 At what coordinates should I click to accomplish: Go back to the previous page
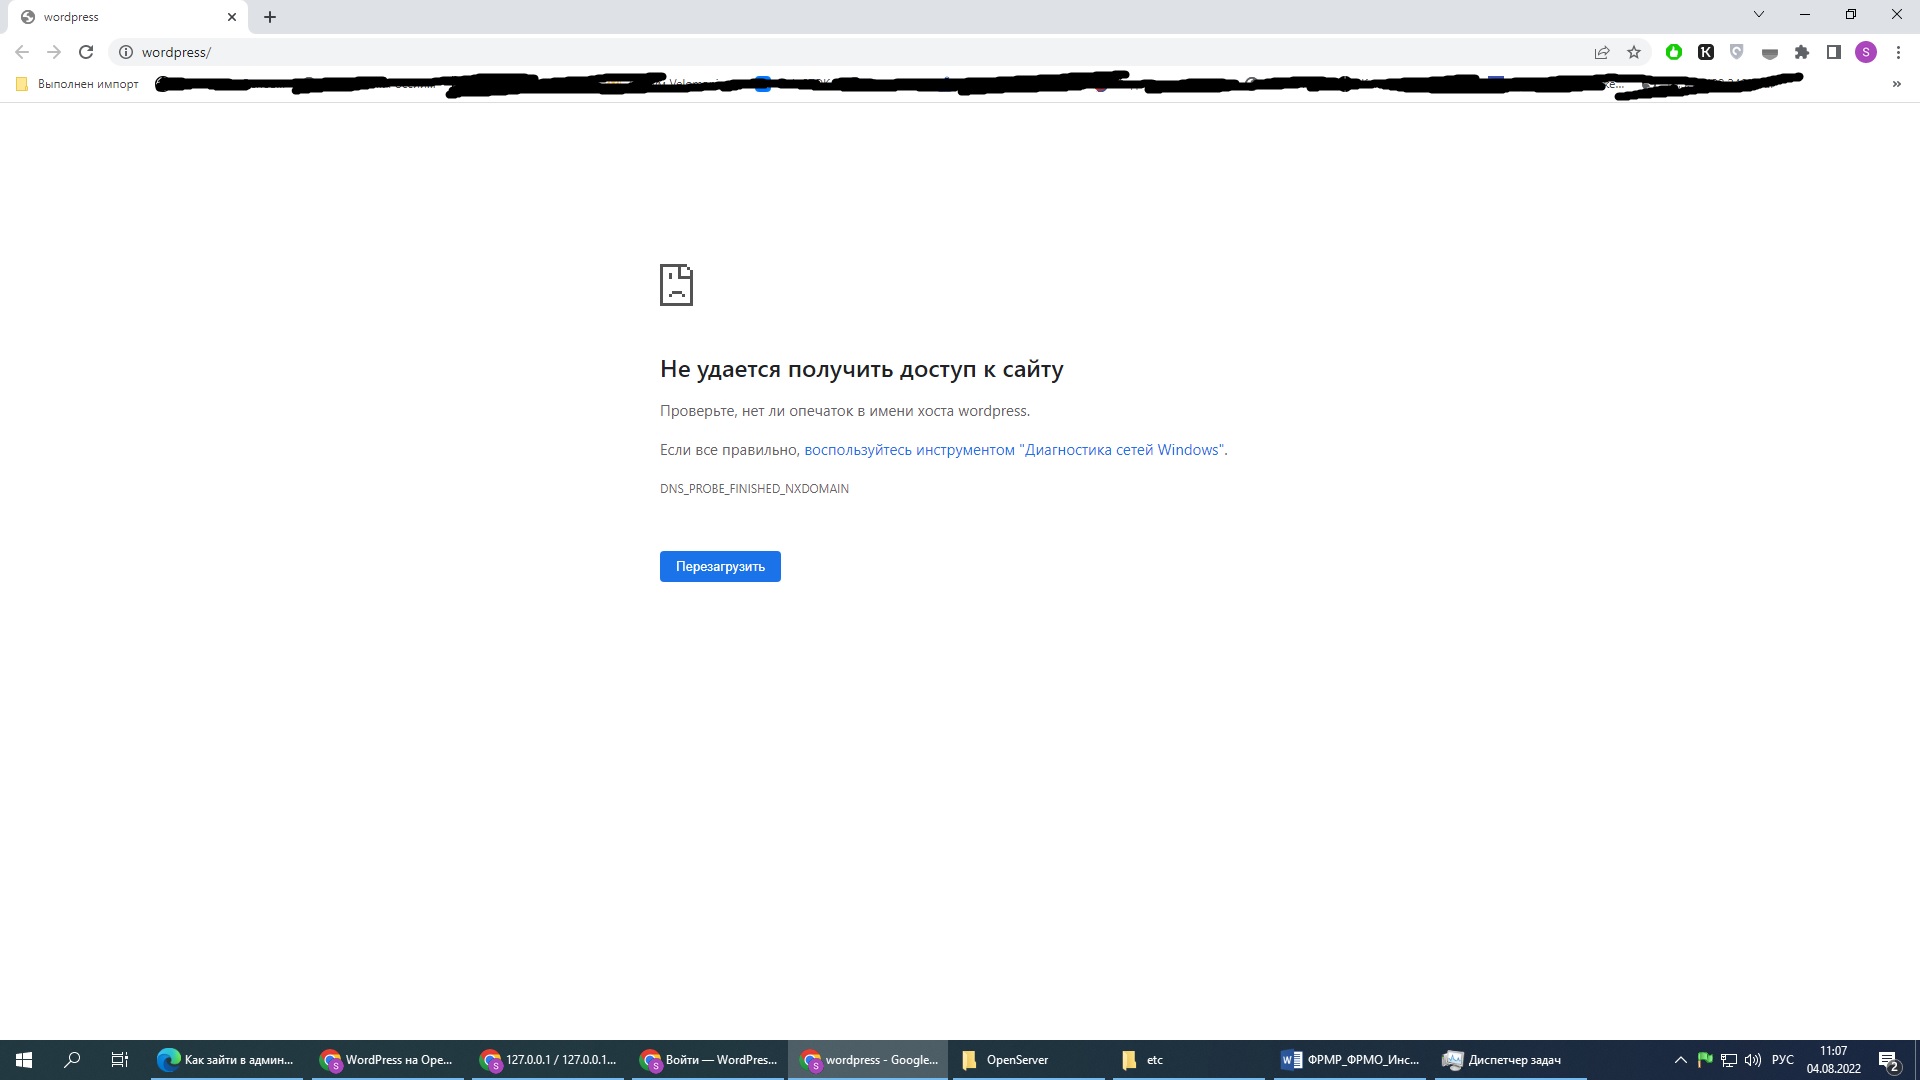click(x=22, y=52)
